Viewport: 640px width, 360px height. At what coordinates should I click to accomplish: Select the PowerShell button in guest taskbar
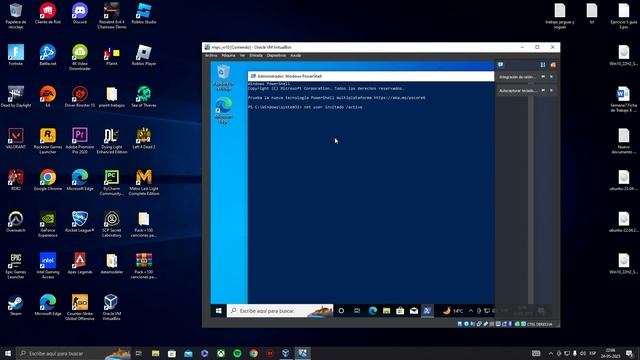pos(427,311)
